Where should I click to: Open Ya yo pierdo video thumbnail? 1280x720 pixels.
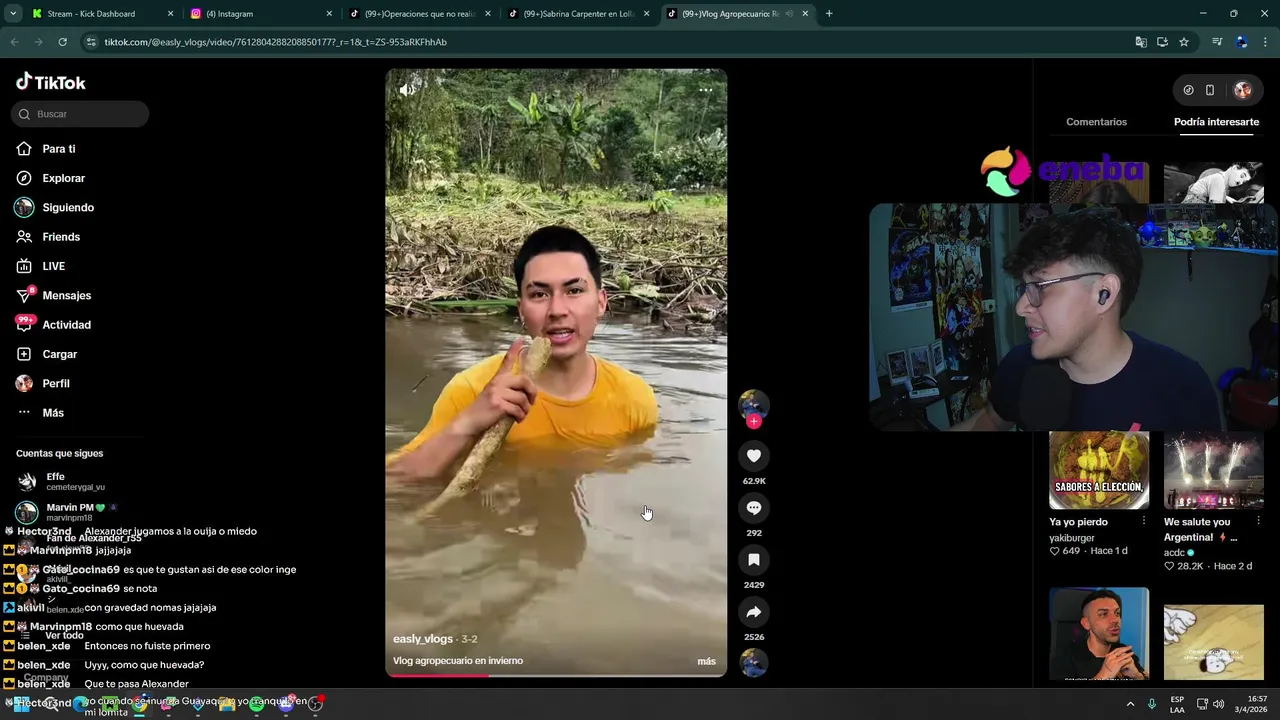tap(1099, 471)
